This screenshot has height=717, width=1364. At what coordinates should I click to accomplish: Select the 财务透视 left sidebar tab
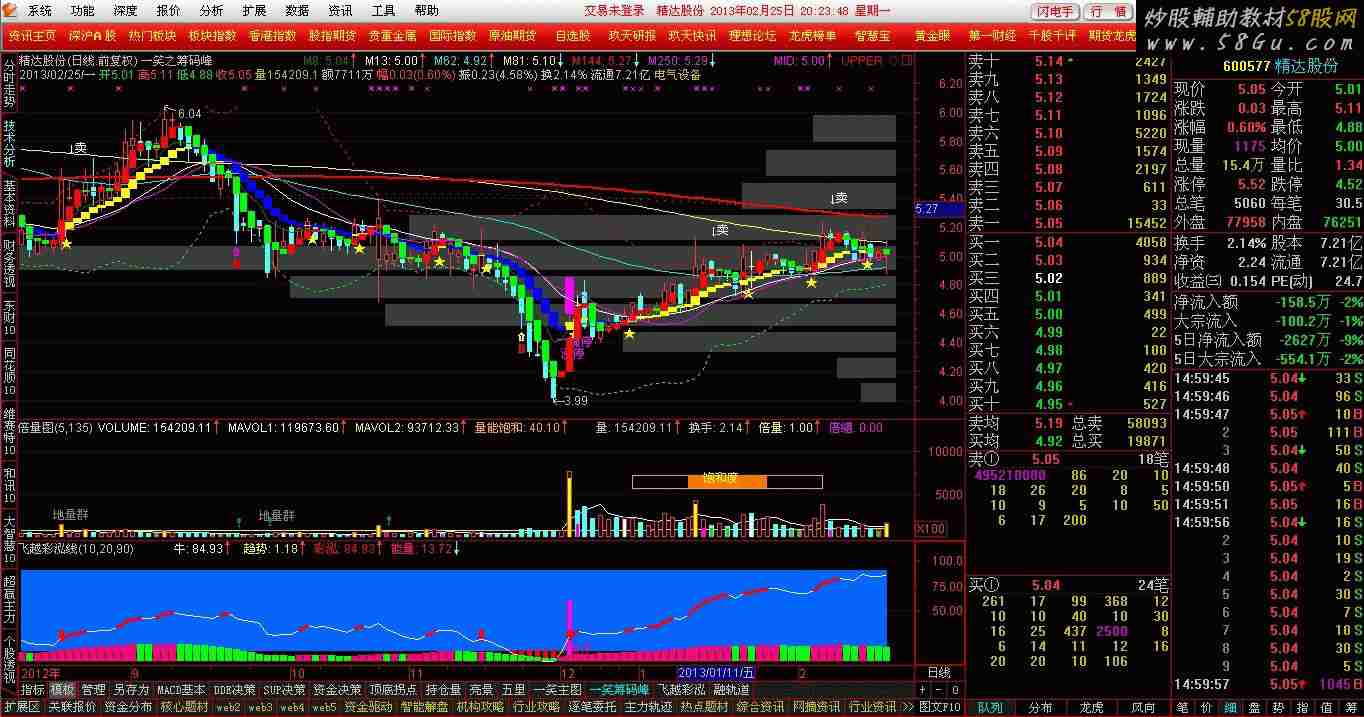click(9, 264)
